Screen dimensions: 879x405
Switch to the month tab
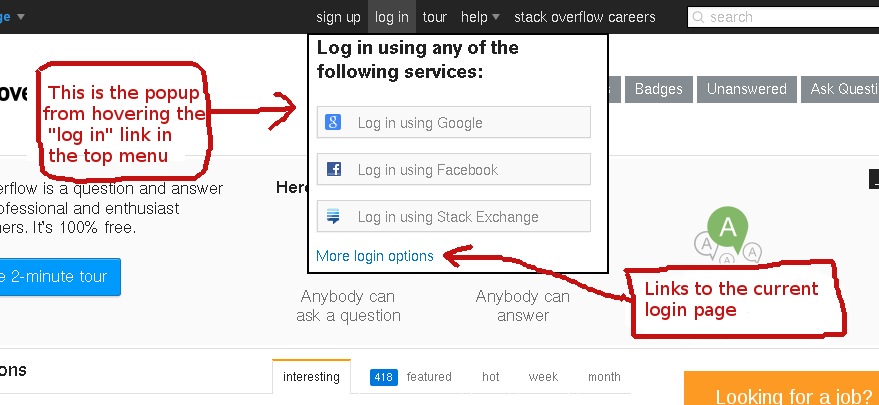click(604, 377)
